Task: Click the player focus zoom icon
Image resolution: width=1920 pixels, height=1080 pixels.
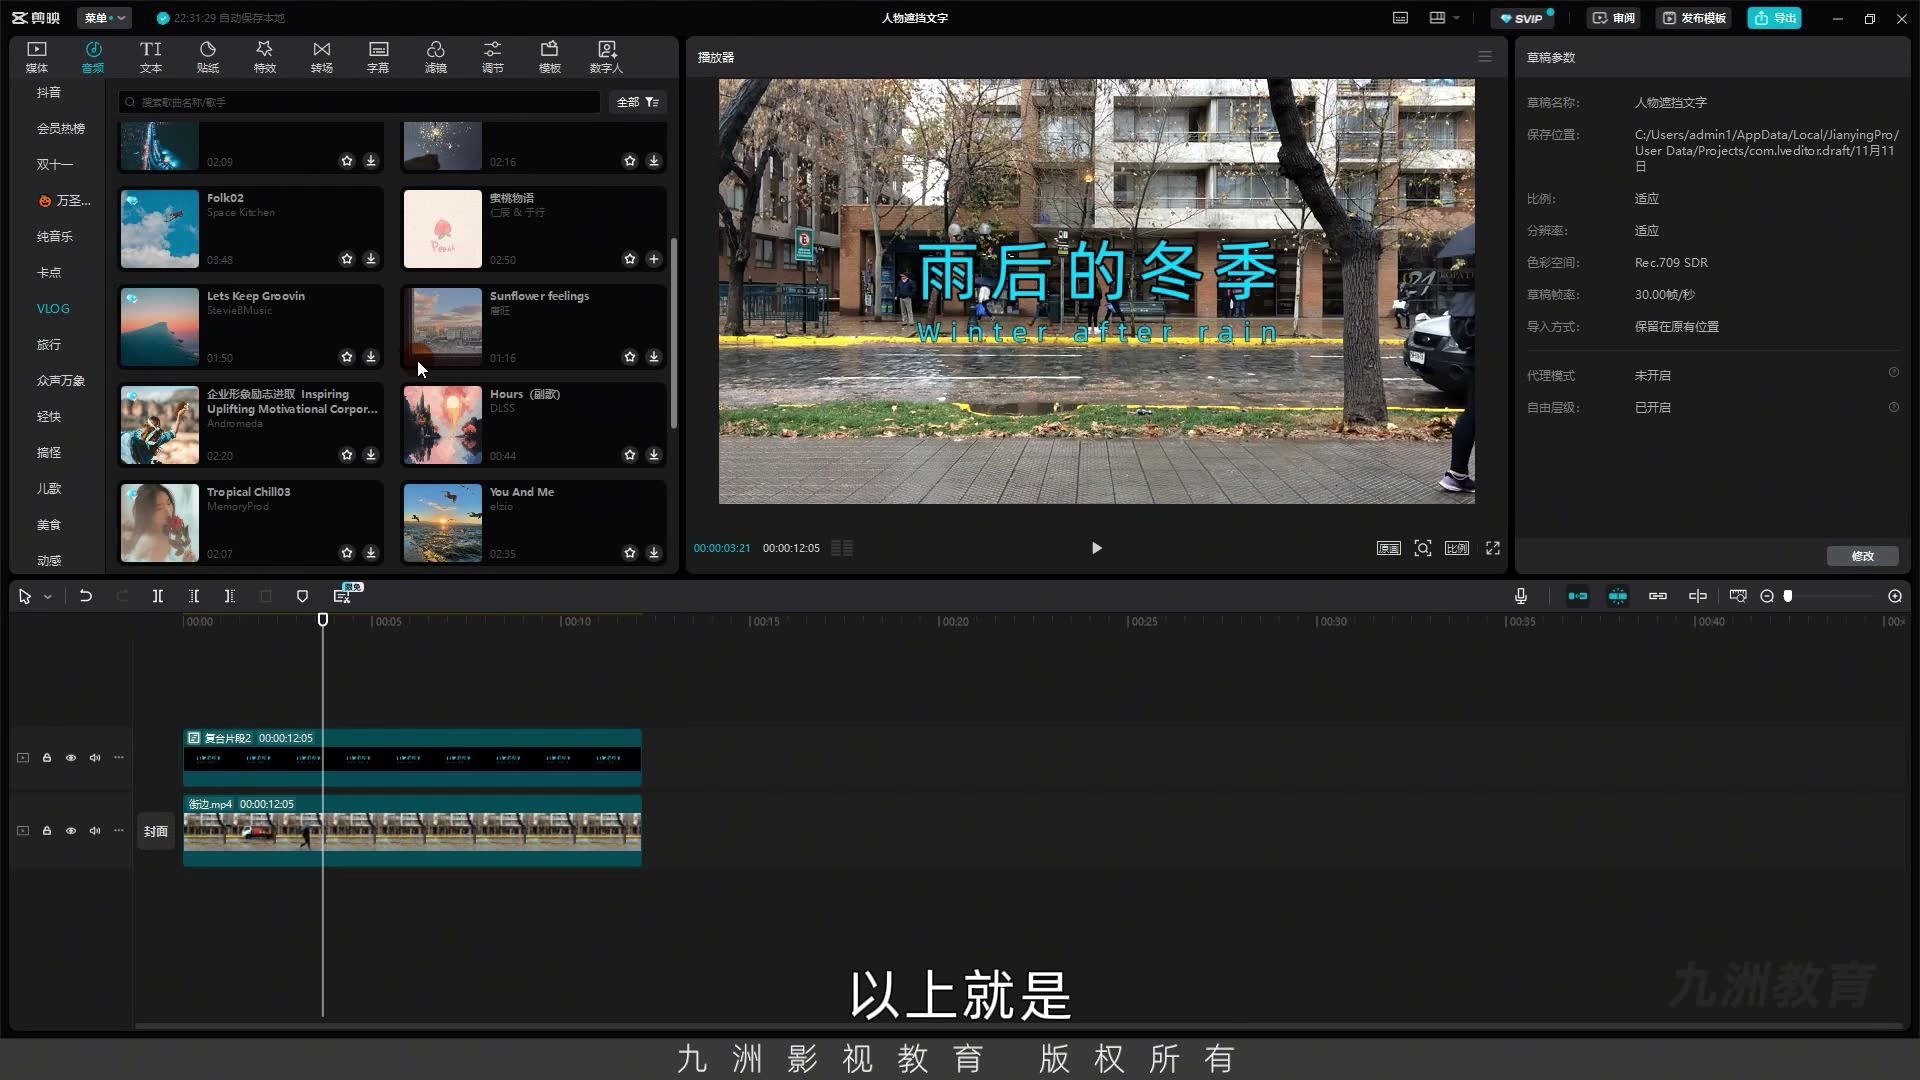Action: pos(1422,548)
